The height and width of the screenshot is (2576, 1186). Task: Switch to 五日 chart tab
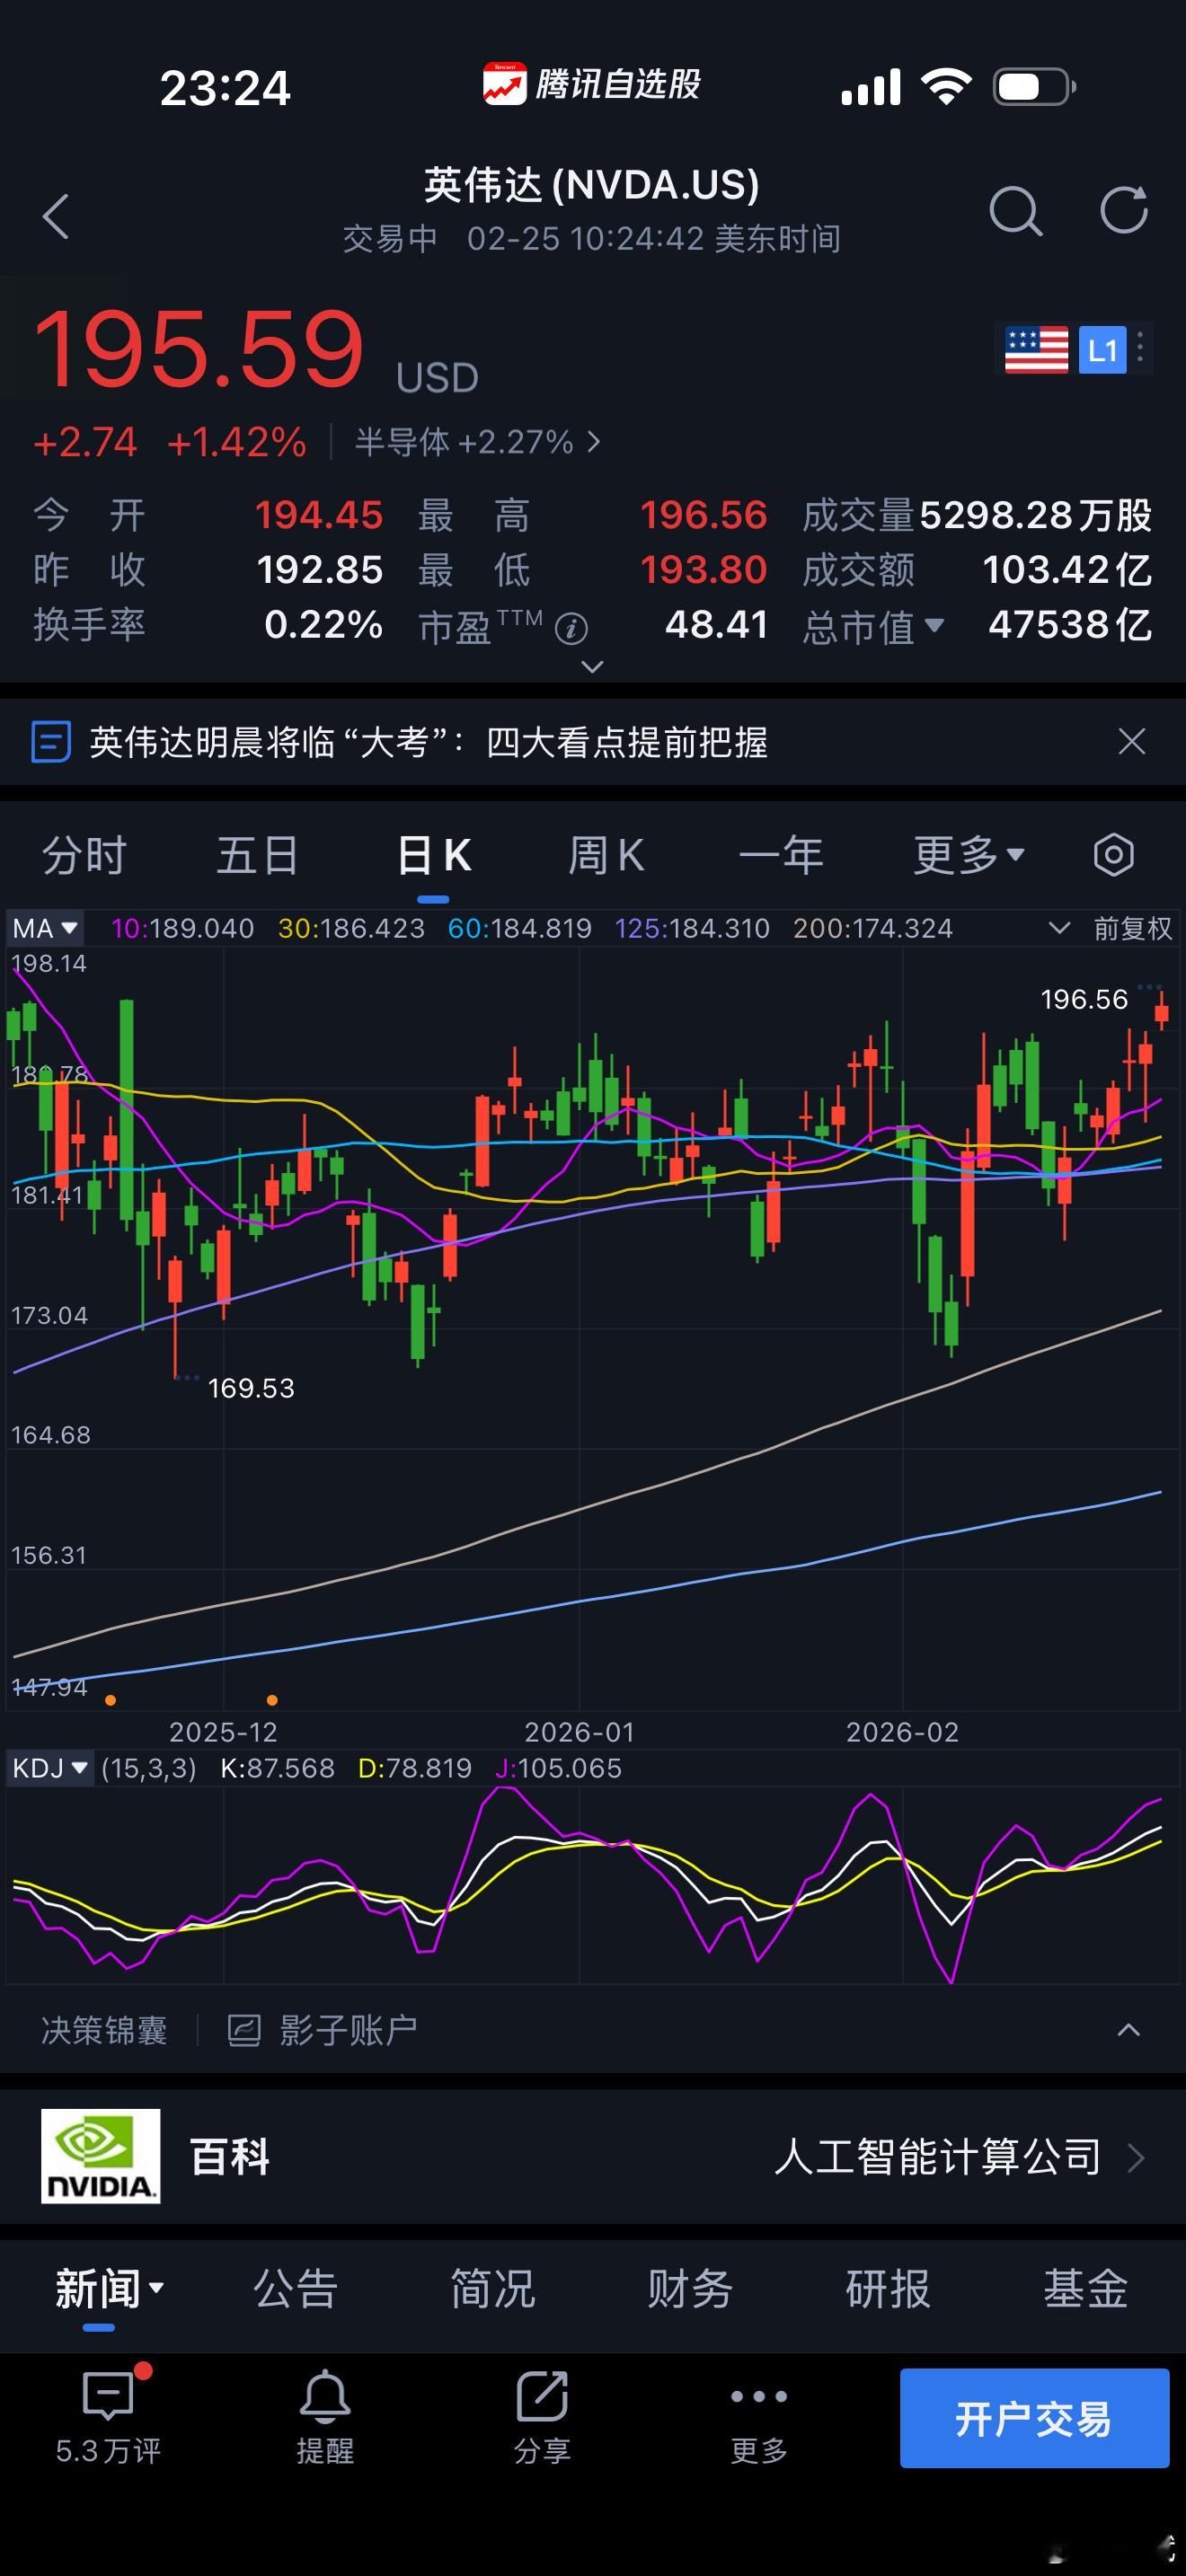258,855
